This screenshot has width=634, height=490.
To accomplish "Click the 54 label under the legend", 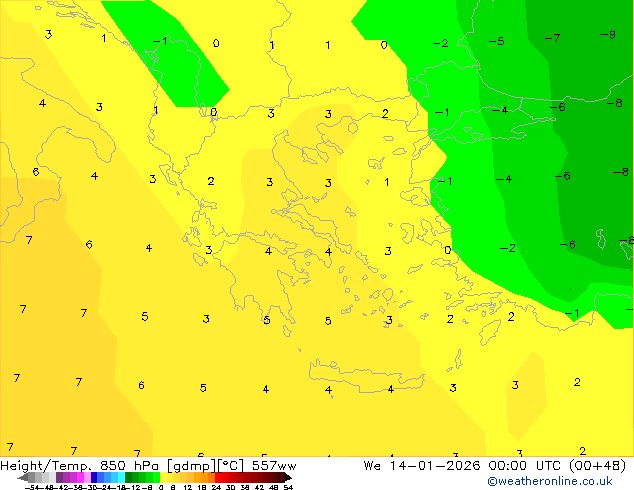I will click(x=288, y=487).
